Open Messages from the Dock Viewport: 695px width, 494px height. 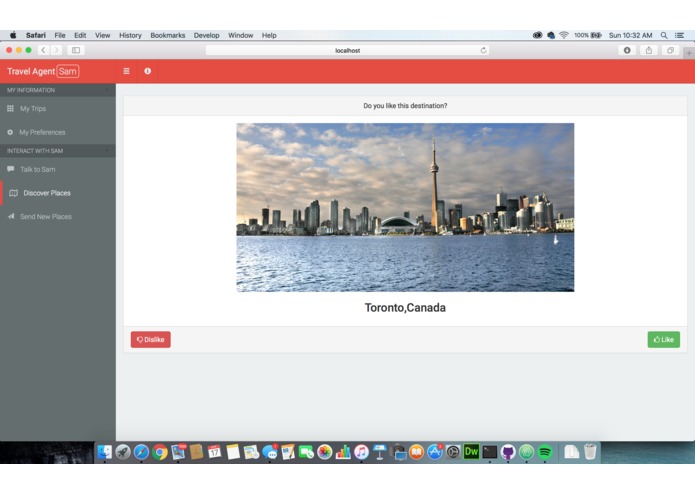point(270,452)
